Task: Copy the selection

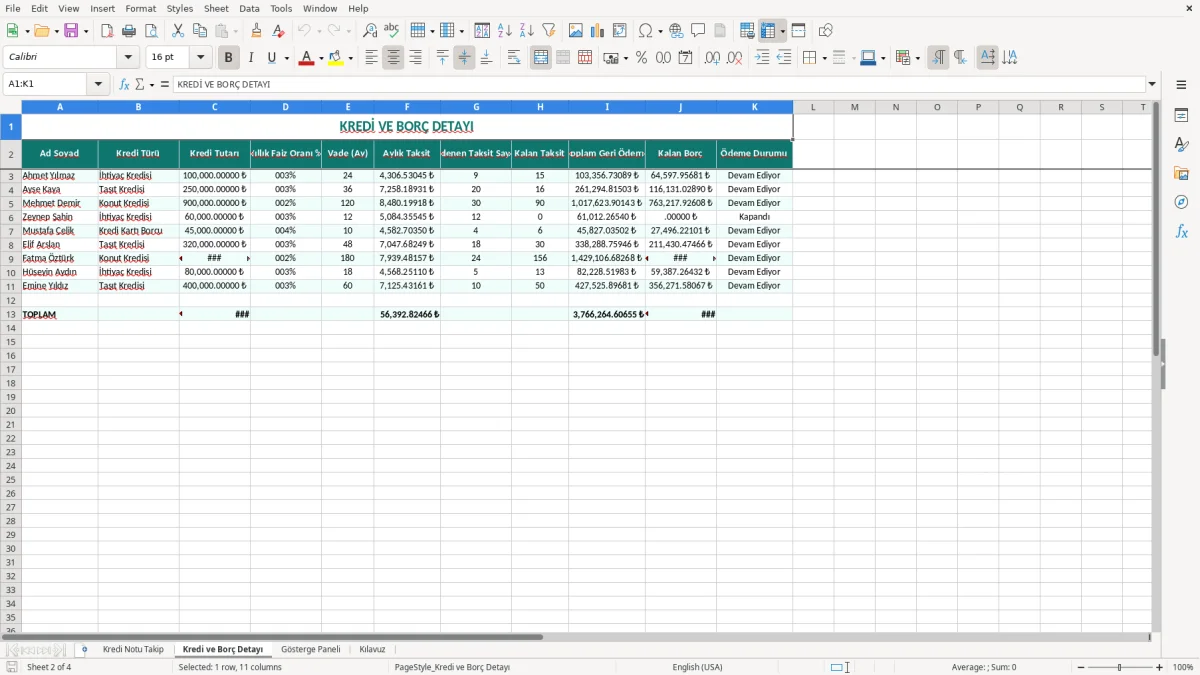Action: (x=200, y=31)
